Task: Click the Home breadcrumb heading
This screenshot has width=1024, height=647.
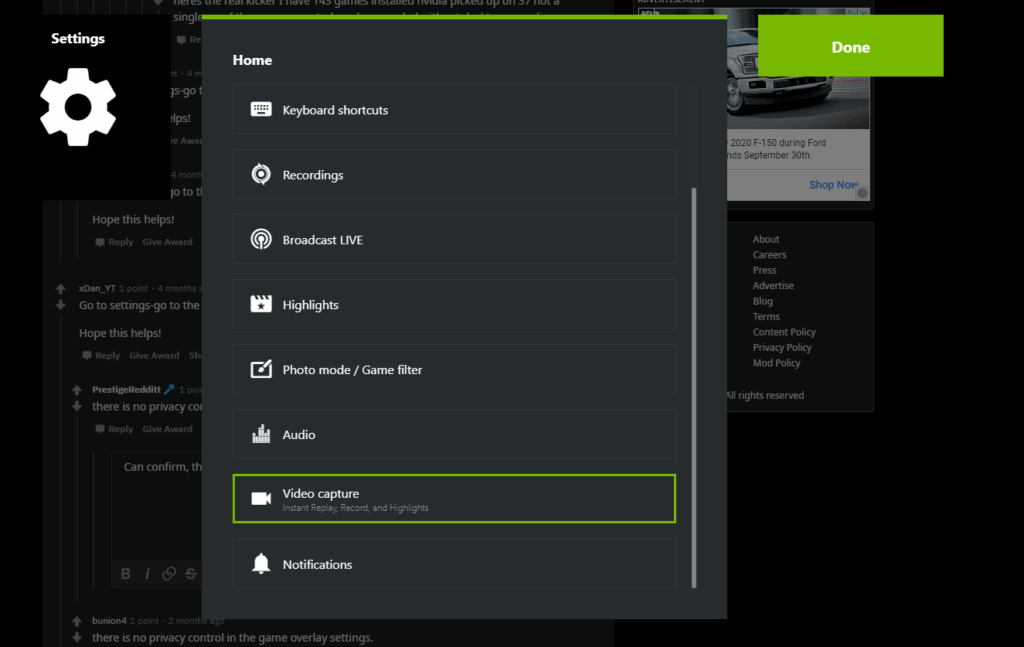Action: click(x=252, y=60)
